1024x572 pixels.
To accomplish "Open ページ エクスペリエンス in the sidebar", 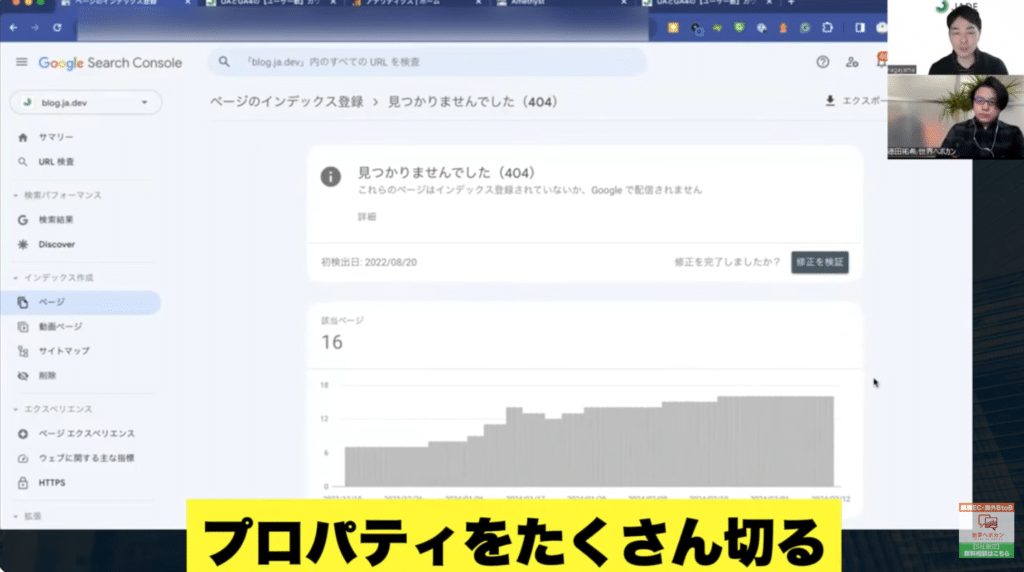I will [86, 434].
